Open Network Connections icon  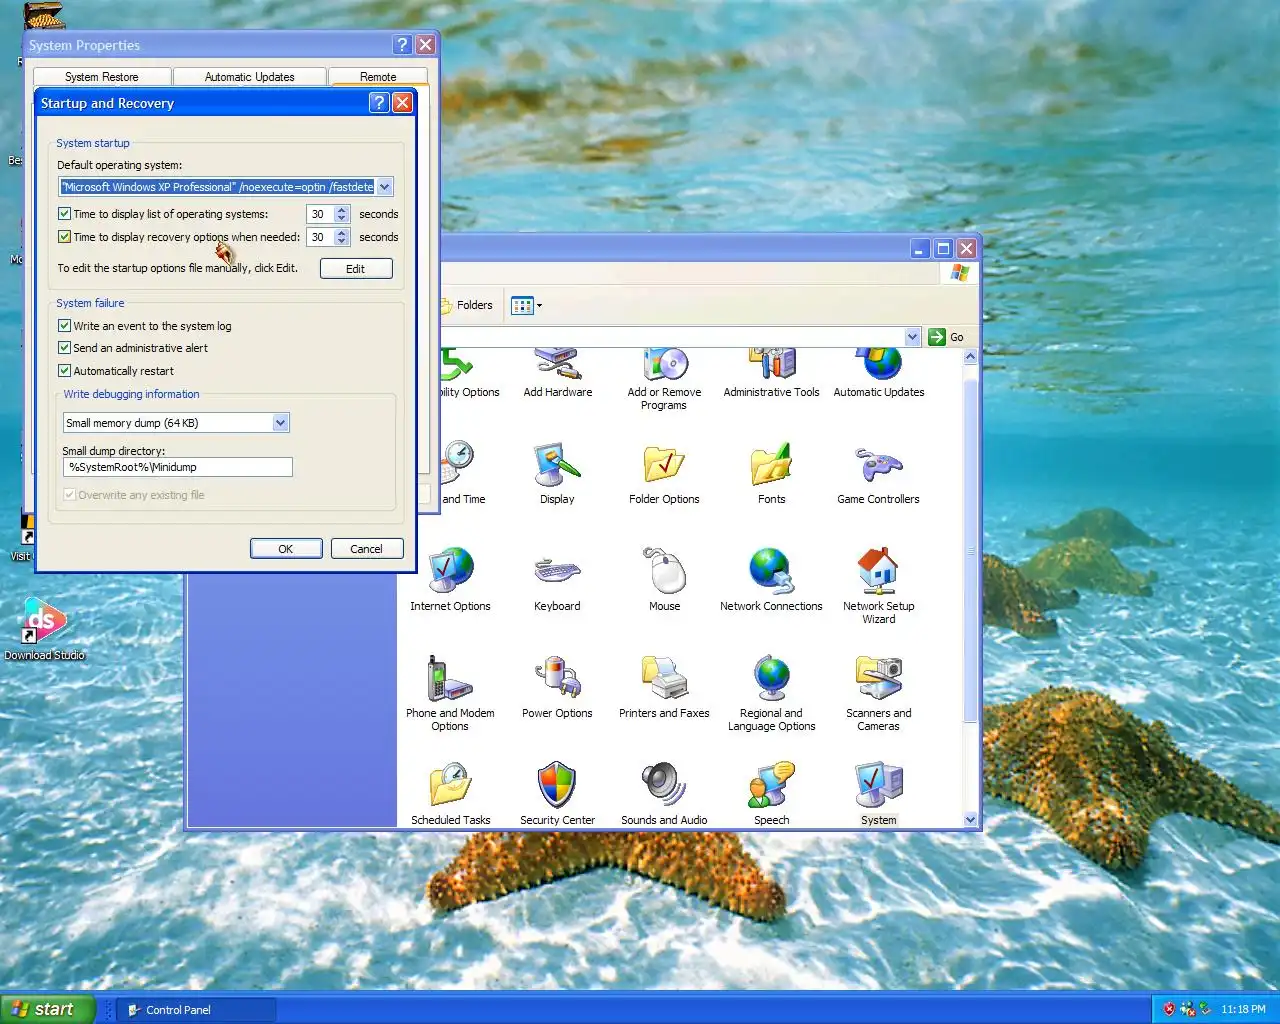(771, 580)
